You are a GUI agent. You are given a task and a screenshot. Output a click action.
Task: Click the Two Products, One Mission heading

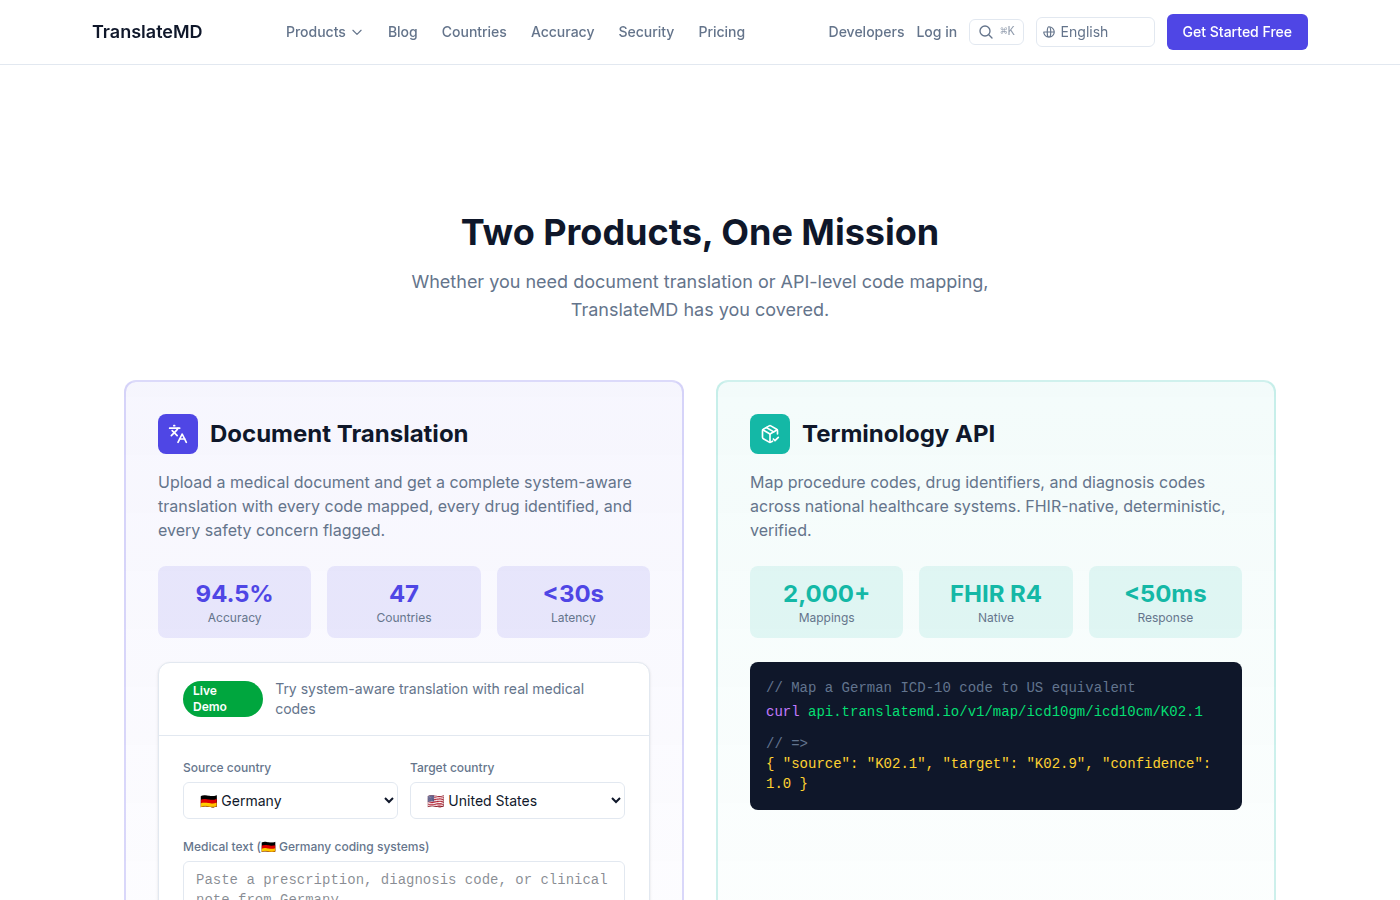tap(700, 232)
